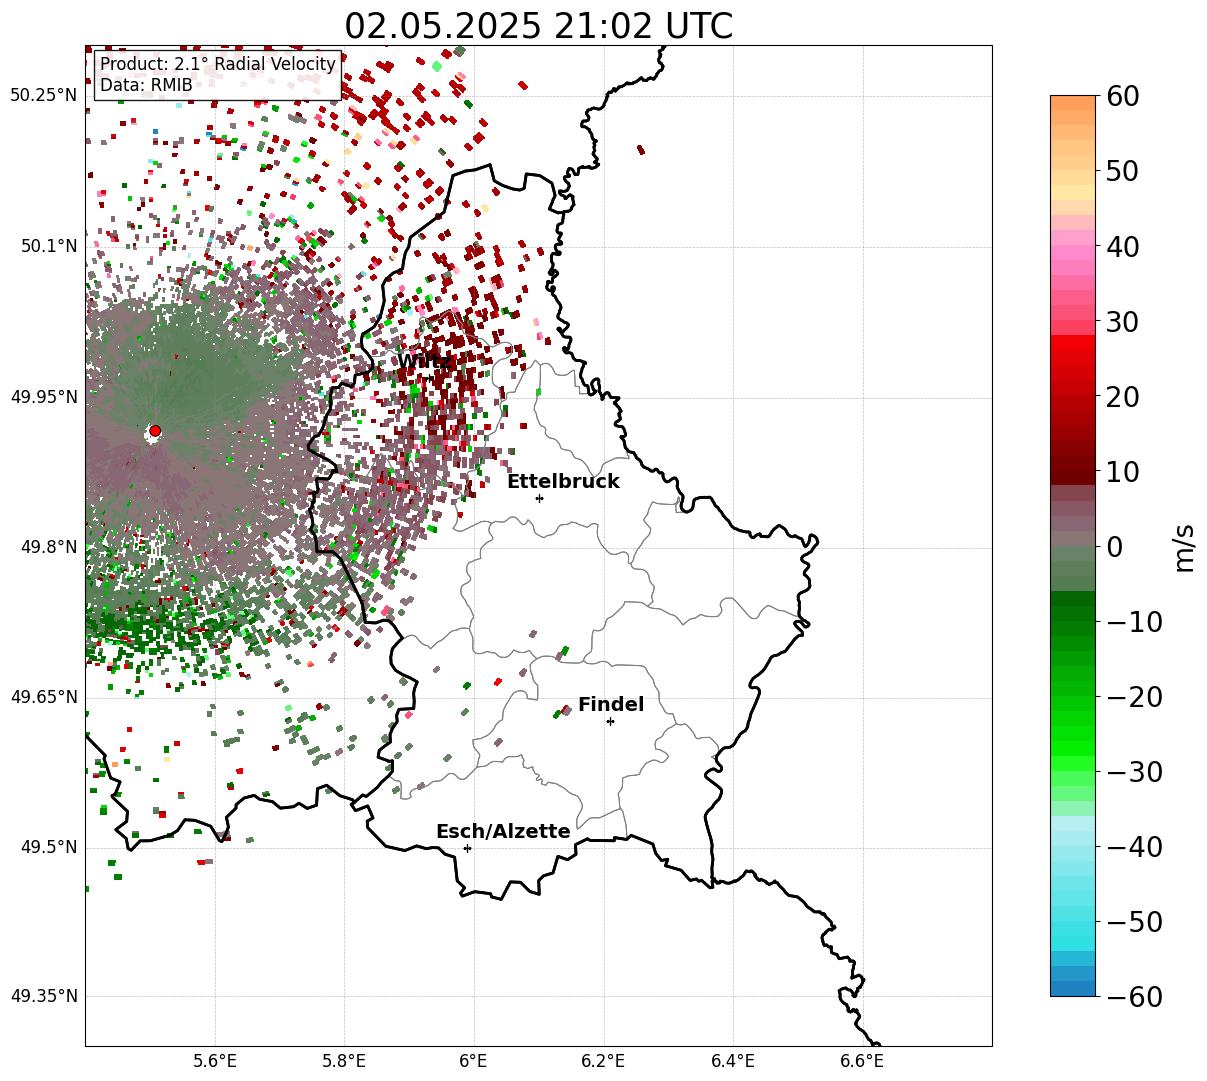Click the 49.5°N latitude tick label
The image size is (1207, 1081).
tap(48, 848)
